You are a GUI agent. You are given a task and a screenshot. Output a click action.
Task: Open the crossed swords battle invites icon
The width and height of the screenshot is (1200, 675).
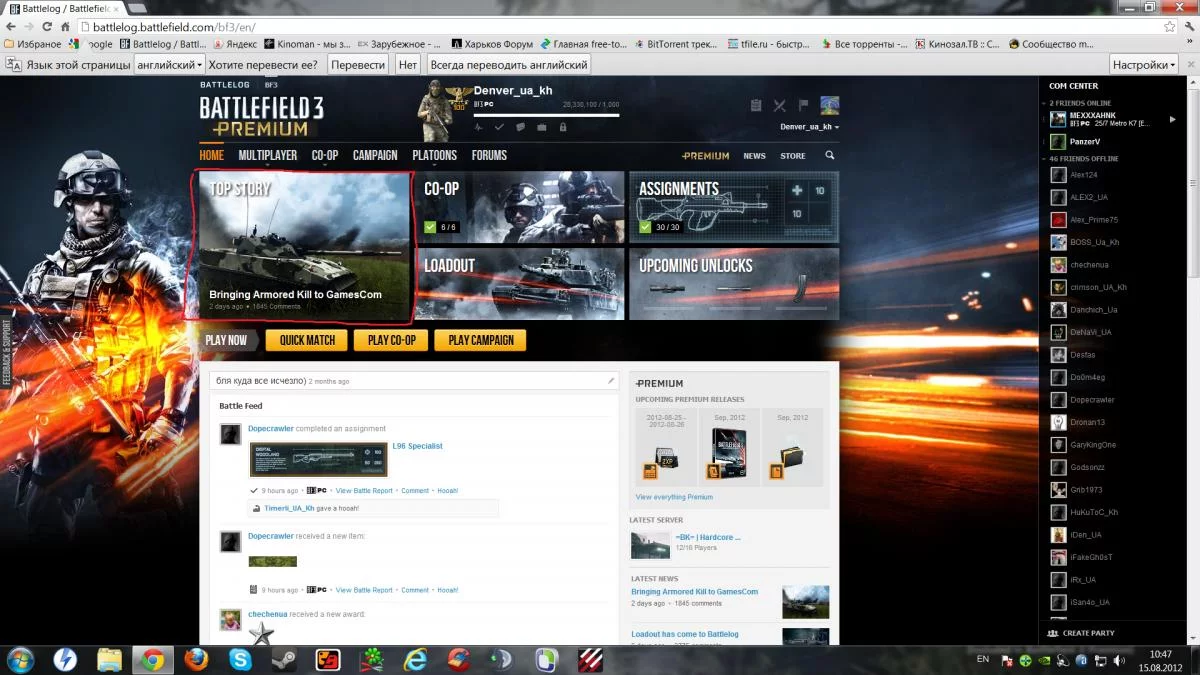click(779, 105)
